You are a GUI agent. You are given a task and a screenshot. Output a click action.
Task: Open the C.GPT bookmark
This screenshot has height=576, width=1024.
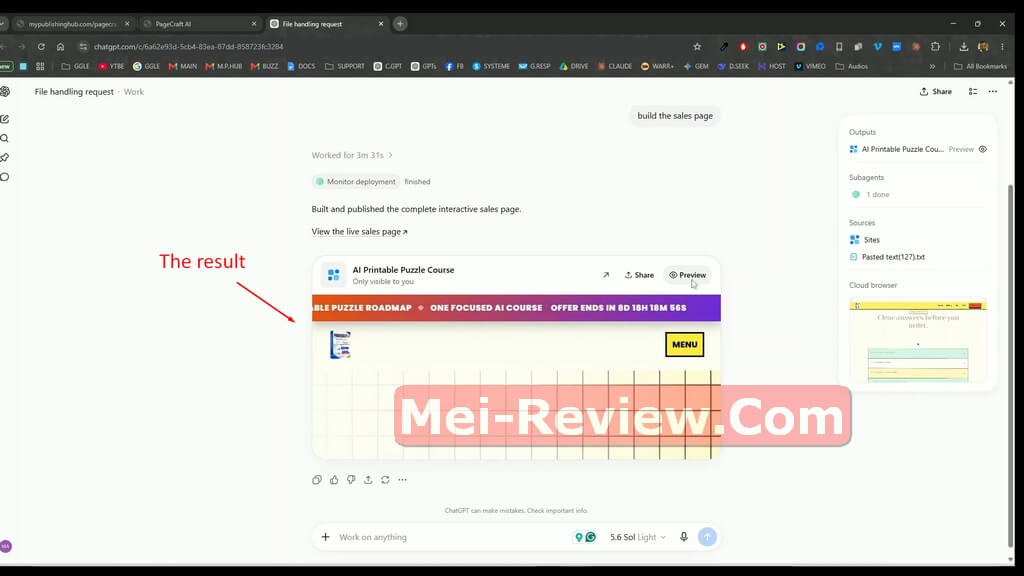pyautogui.click(x=387, y=66)
